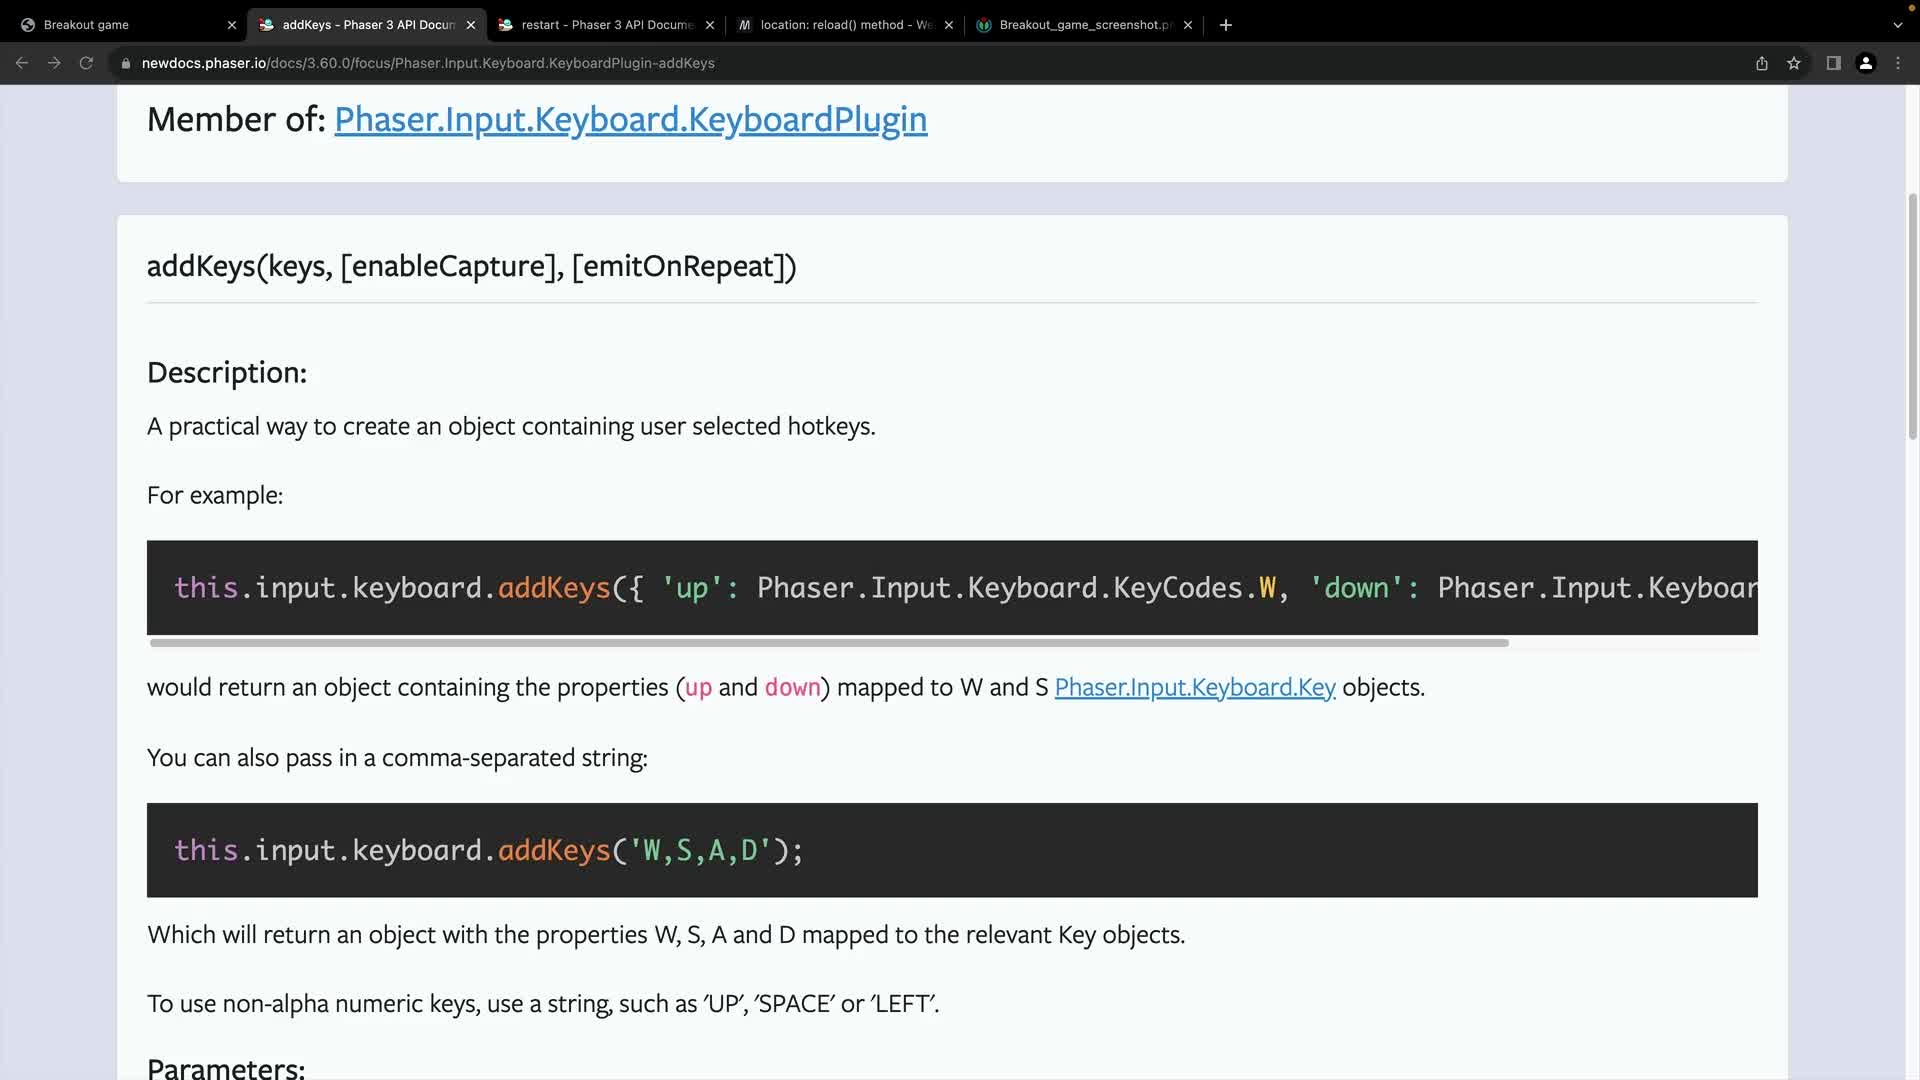Image resolution: width=1920 pixels, height=1080 pixels.
Task: Click the code block horizontal scrollbar
Action: [x=828, y=643]
